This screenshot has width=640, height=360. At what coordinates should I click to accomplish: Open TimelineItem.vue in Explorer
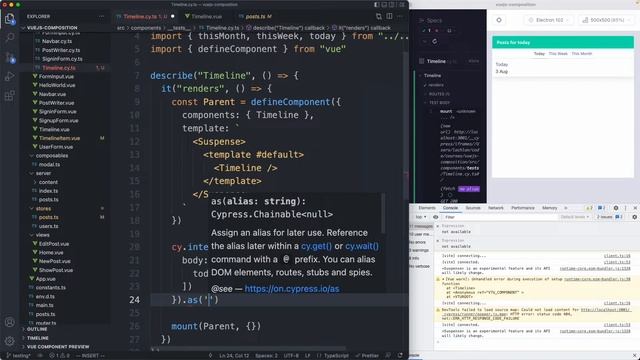pyautogui.click(x=59, y=138)
